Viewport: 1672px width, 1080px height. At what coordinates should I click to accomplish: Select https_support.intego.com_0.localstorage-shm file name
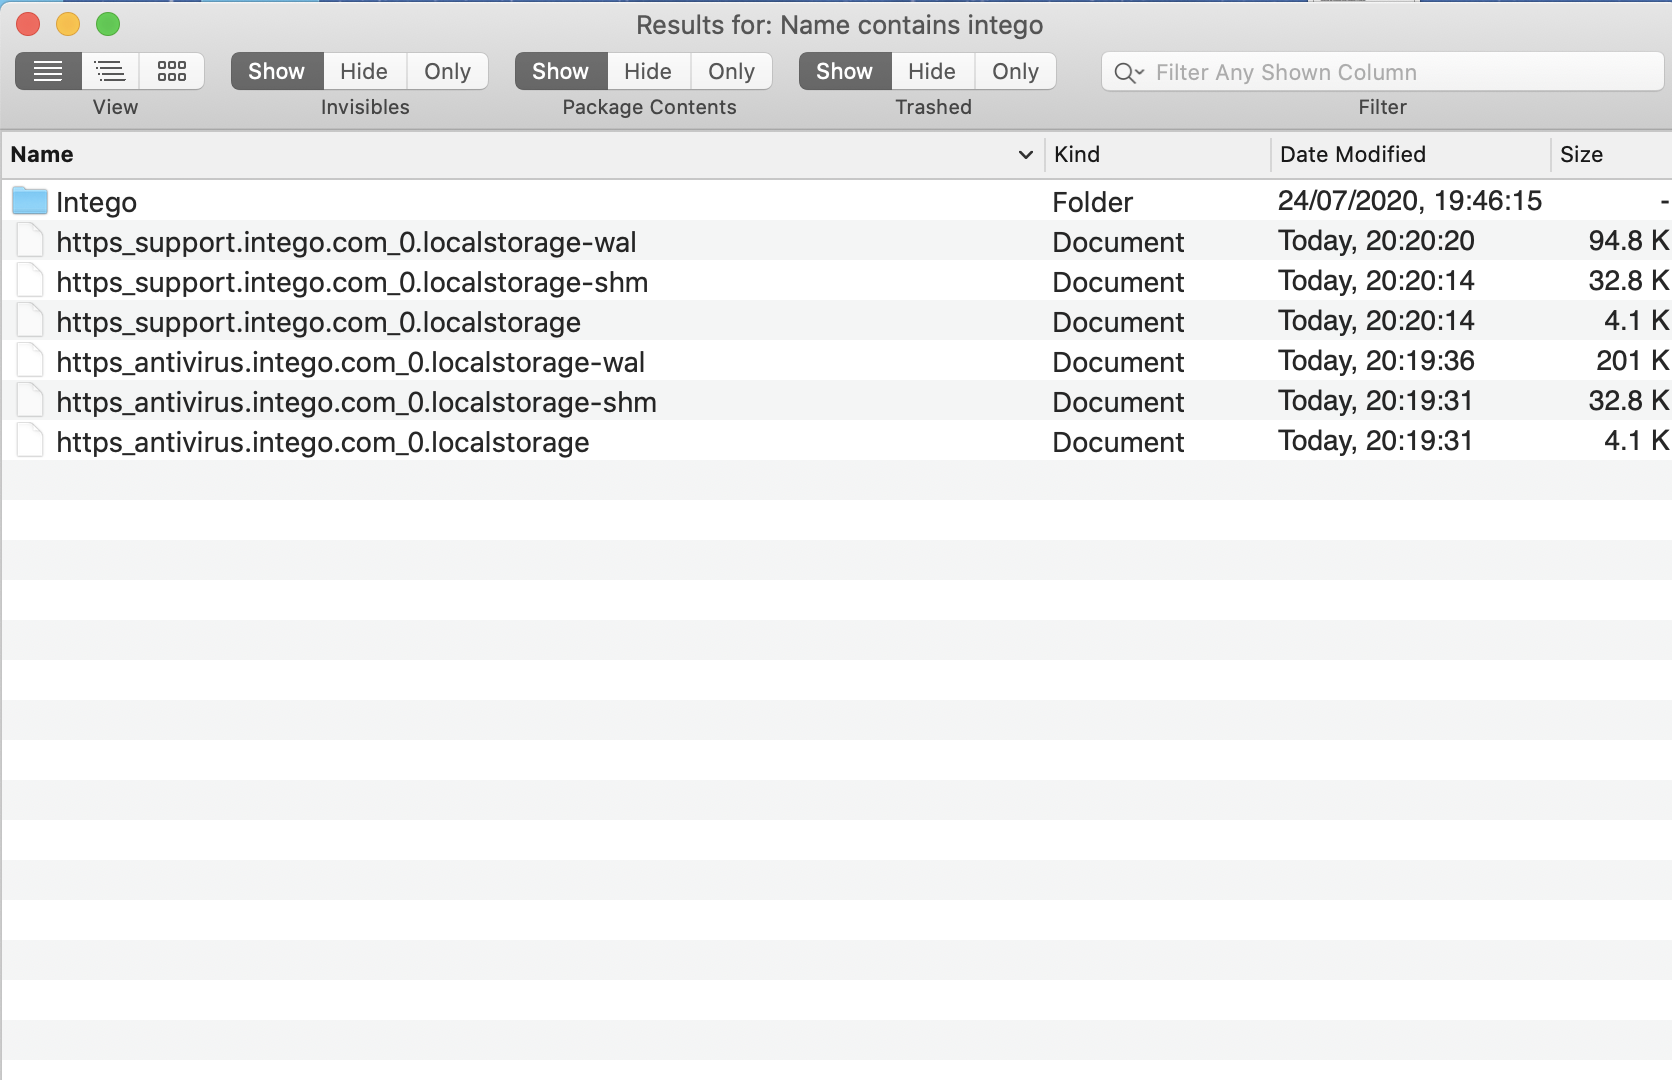(x=352, y=282)
